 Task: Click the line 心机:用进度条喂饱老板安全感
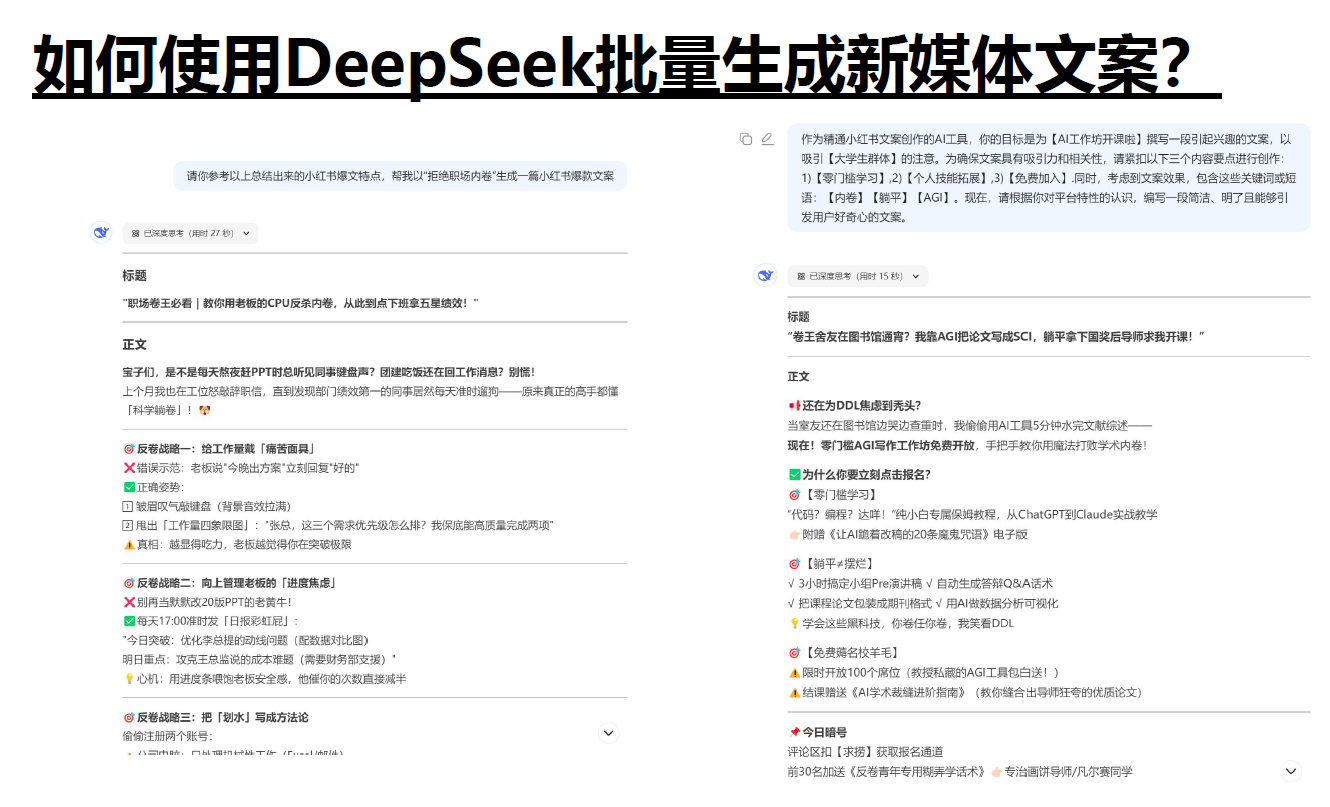(x=264, y=679)
